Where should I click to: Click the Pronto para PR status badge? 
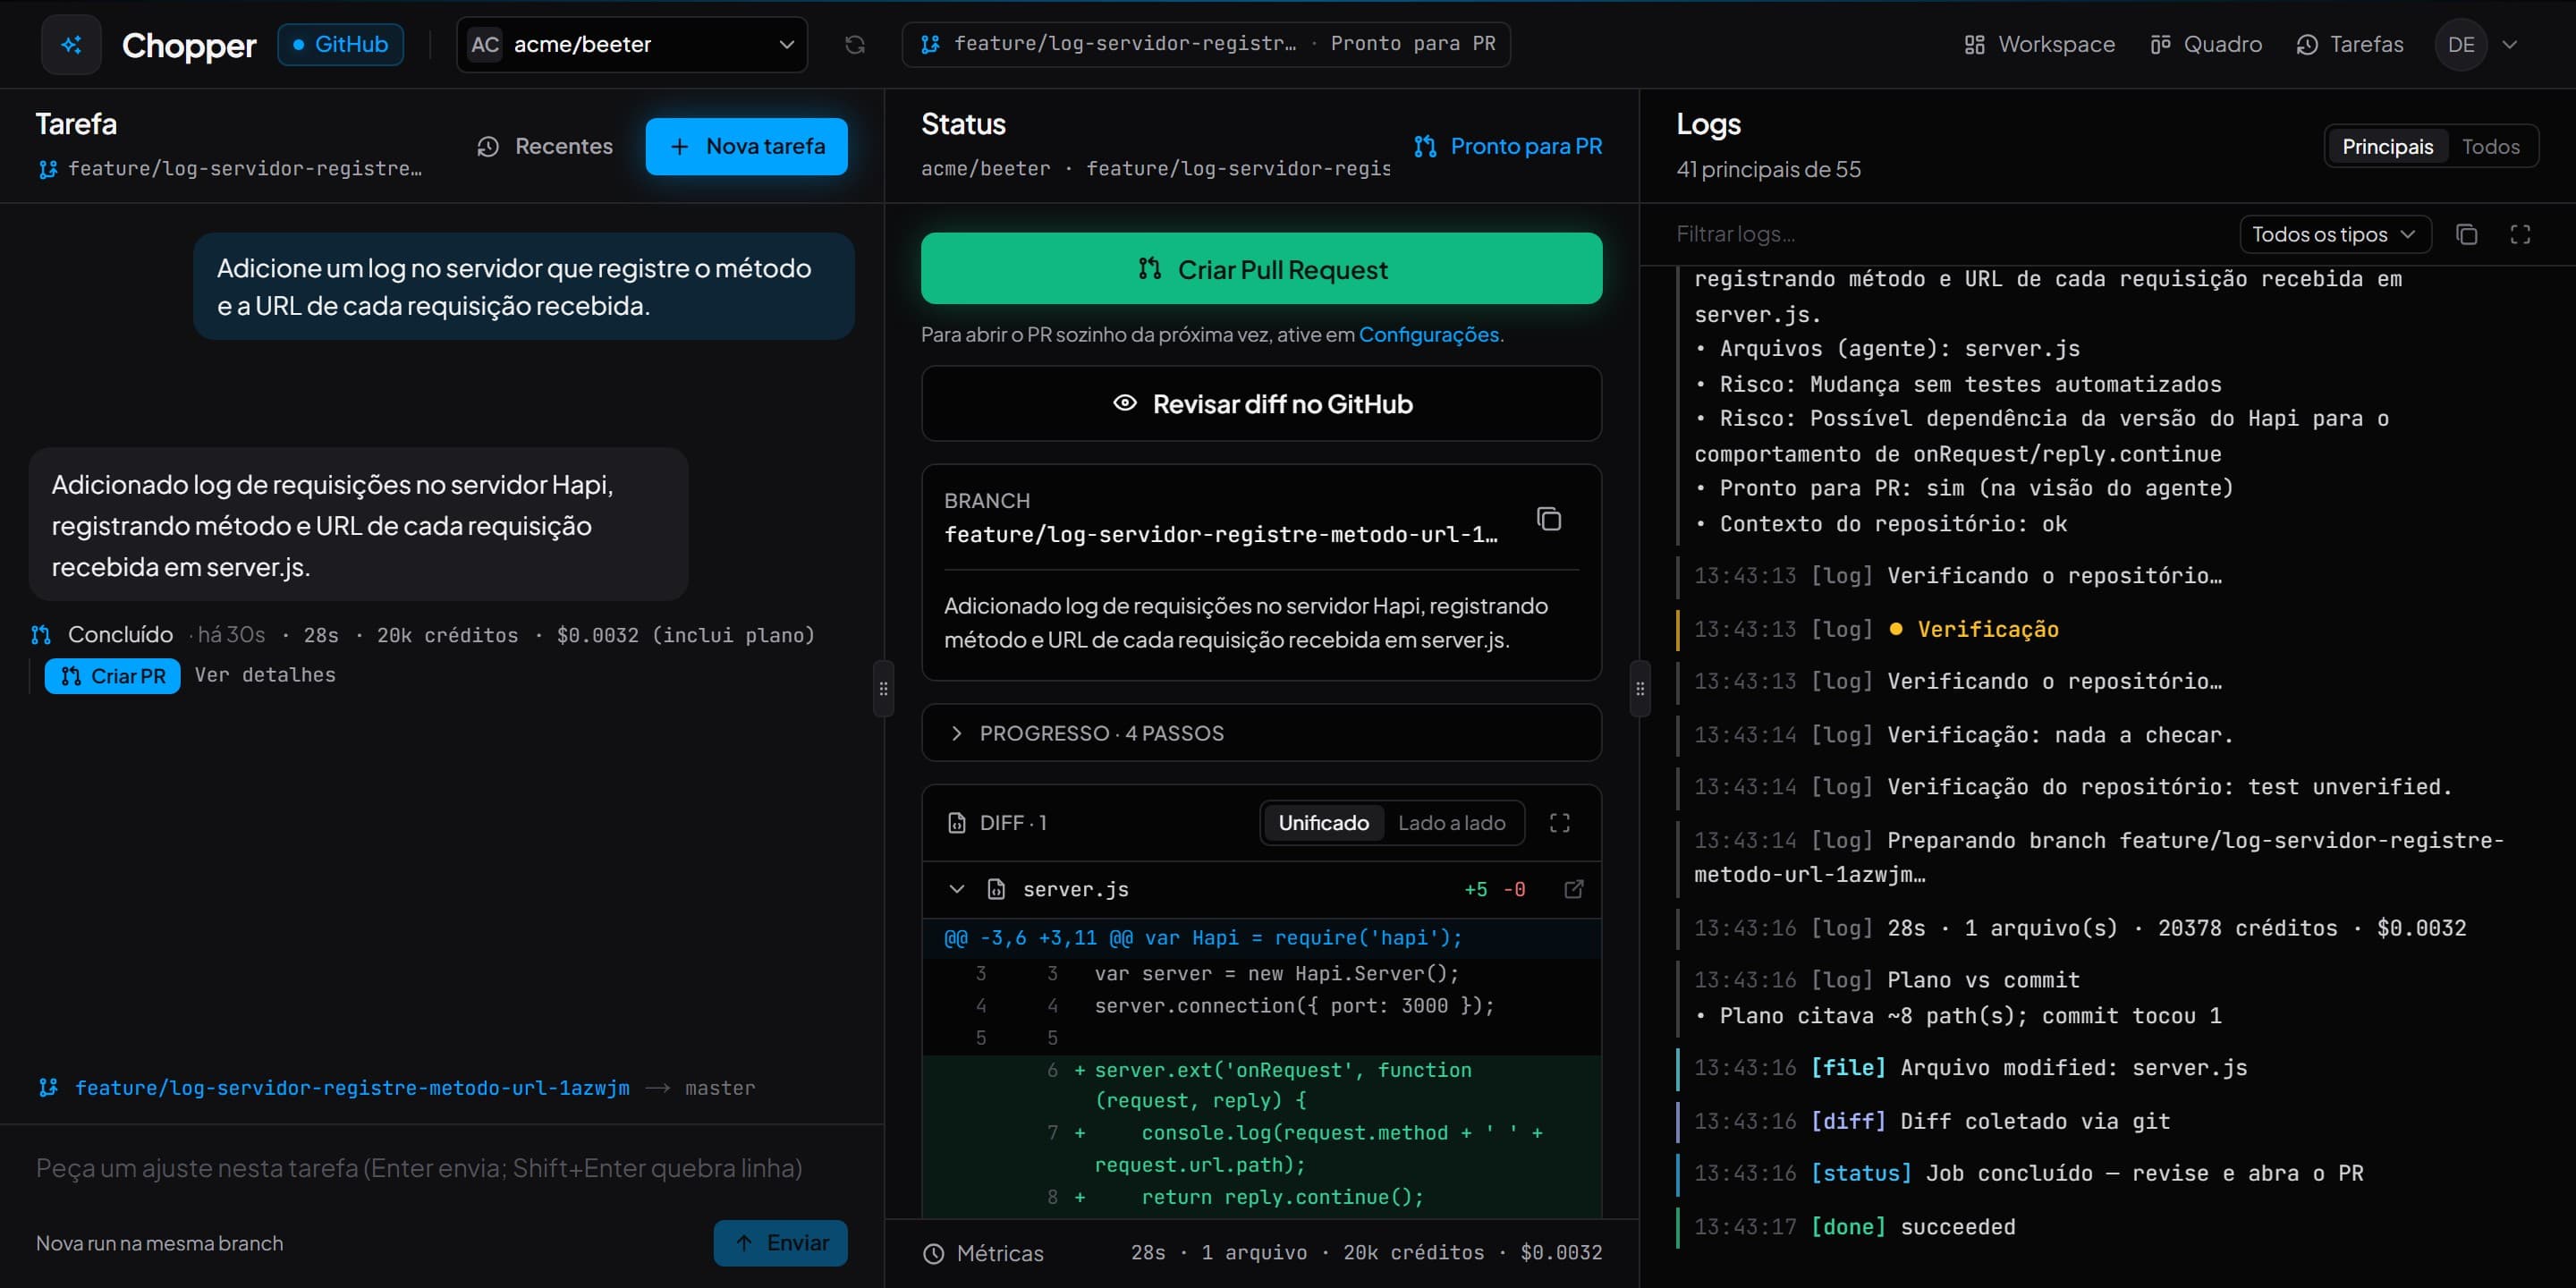(1507, 146)
